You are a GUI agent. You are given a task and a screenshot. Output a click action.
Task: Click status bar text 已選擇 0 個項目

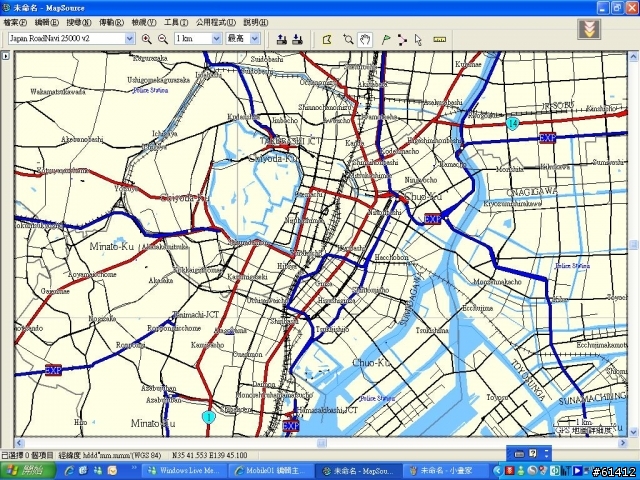click(x=27, y=455)
